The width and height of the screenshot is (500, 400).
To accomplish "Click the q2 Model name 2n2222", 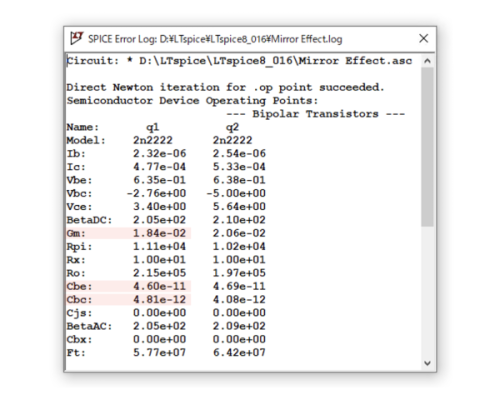I will coord(233,140).
